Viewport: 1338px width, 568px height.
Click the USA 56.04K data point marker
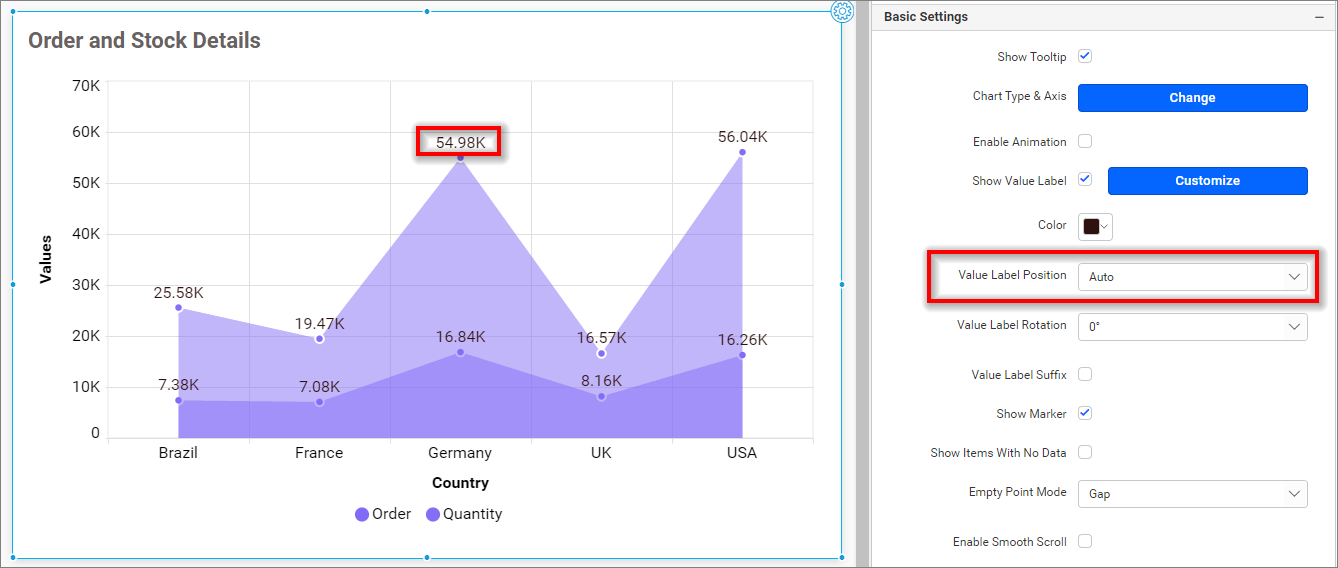[742, 152]
